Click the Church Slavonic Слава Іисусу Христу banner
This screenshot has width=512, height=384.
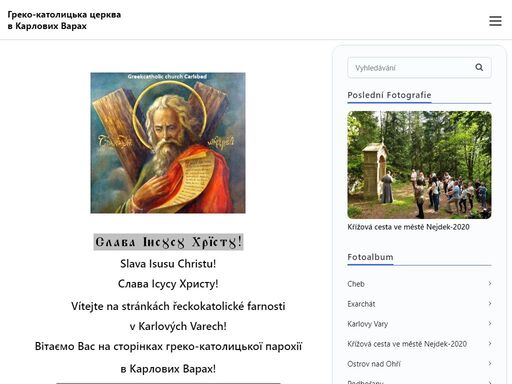168,242
